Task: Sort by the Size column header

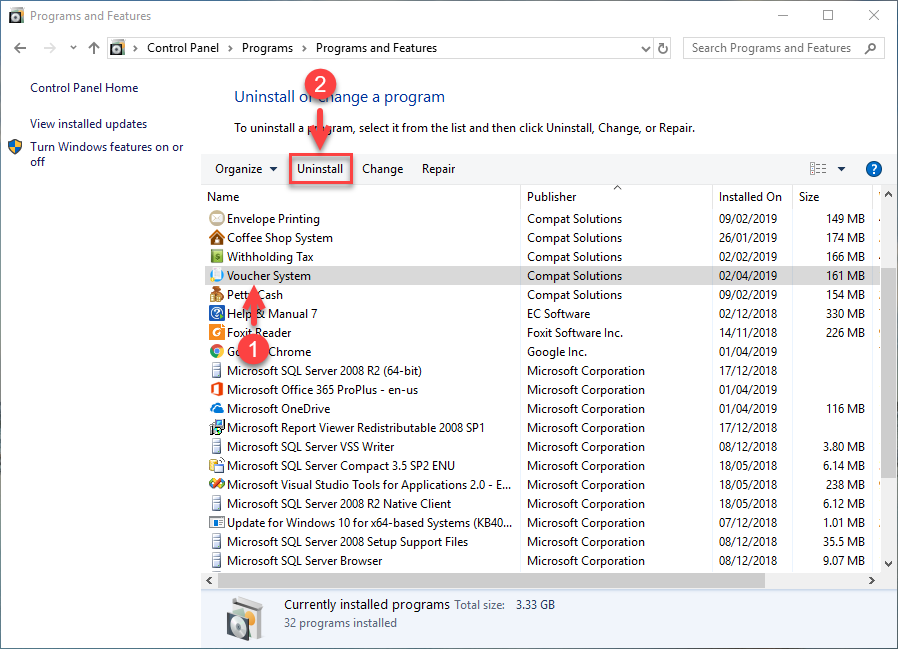Action: 834,196
